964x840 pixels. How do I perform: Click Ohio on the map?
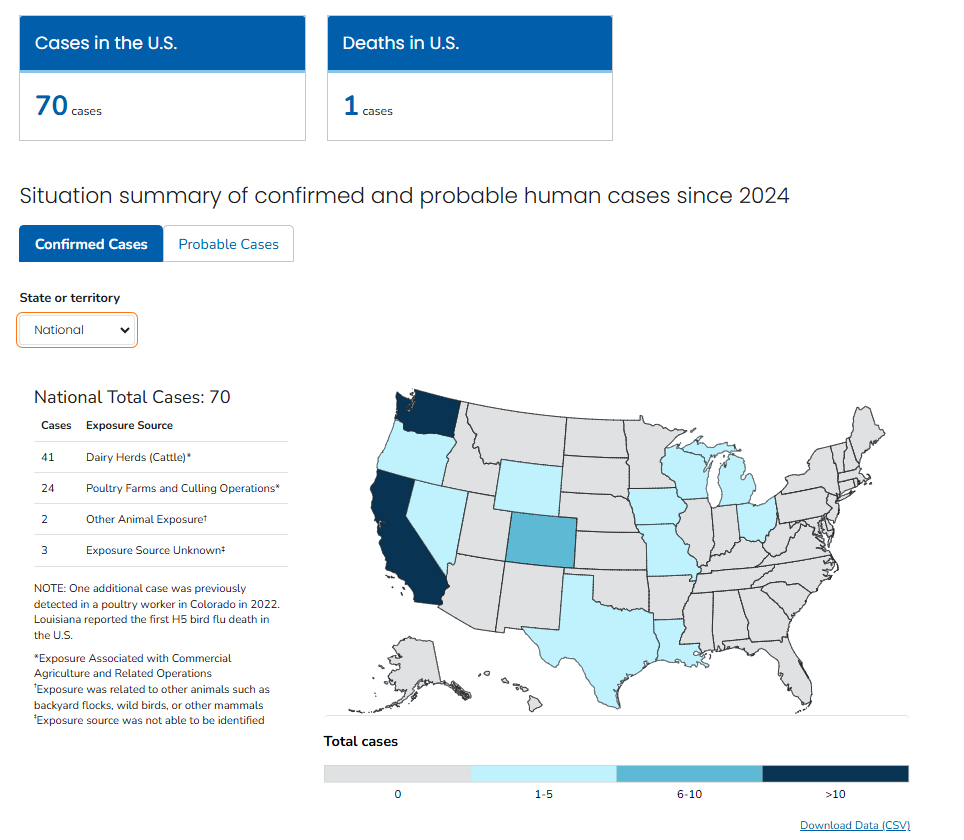pos(755,520)
